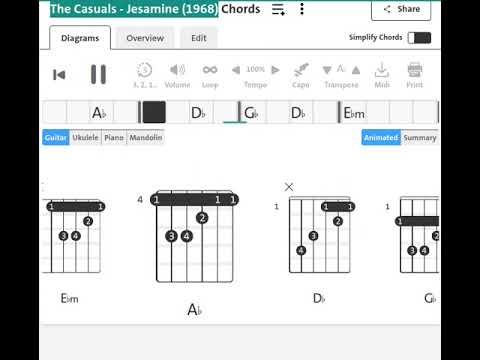Screen dimensions: 480x360
Task: Select the Ukulele instrument
Action: click(x=85, y=137)
